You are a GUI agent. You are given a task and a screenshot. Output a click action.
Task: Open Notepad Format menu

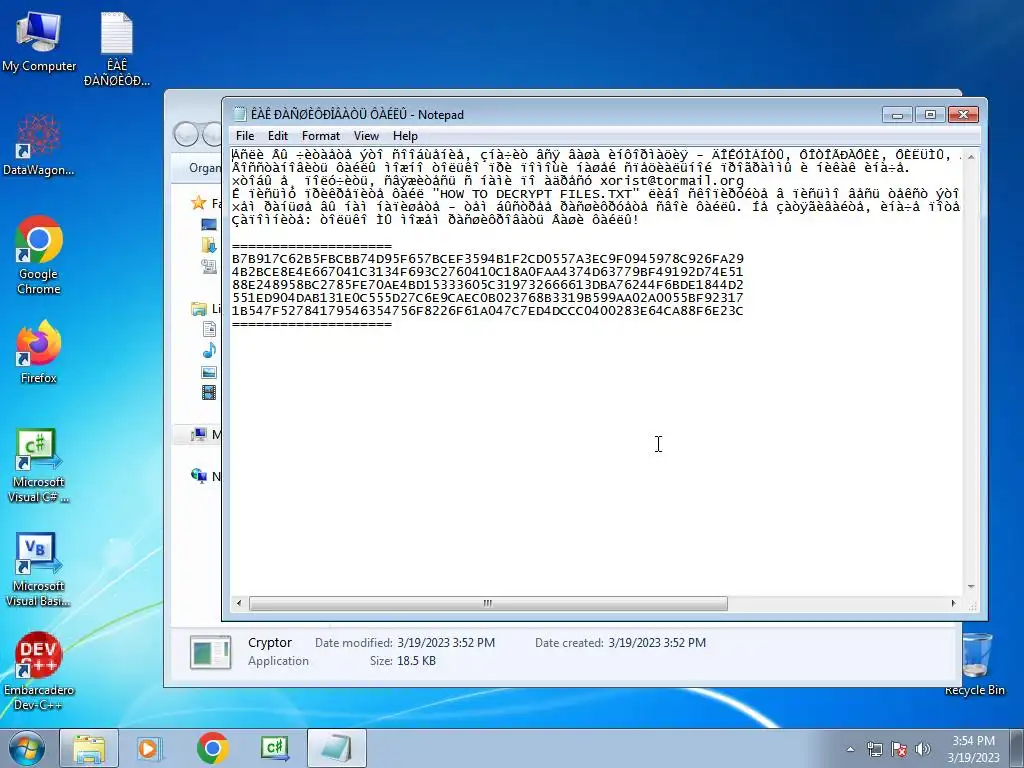(321, 136)
